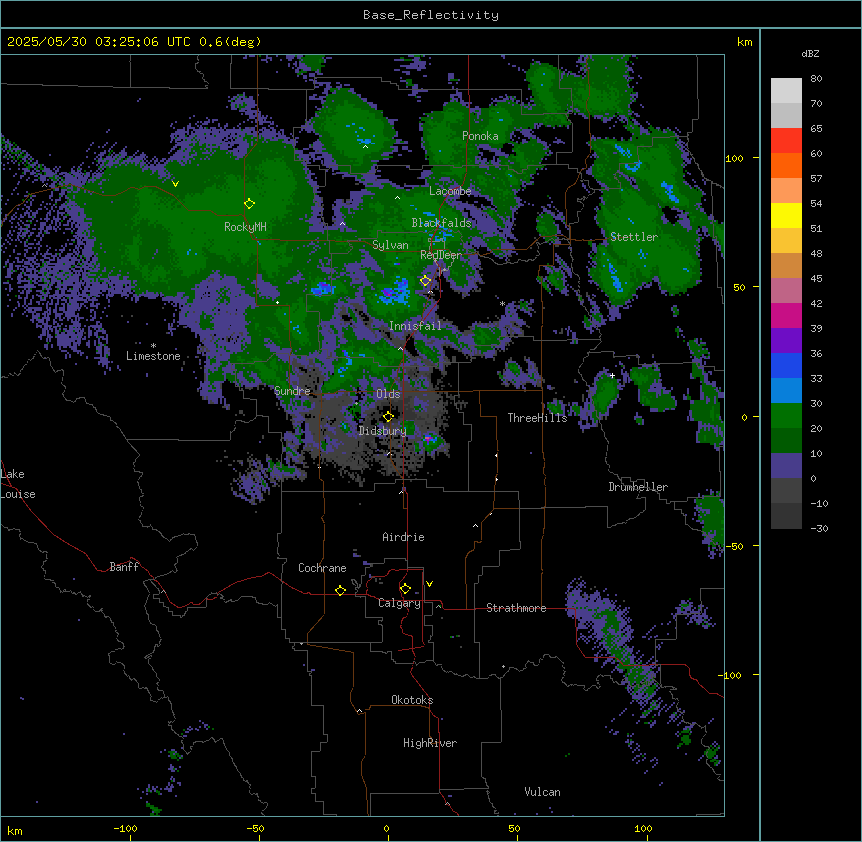Click the Didsbury label
The width and height of the screenshot is (862, 842).
pyautogui.click(x=383, y=431)
